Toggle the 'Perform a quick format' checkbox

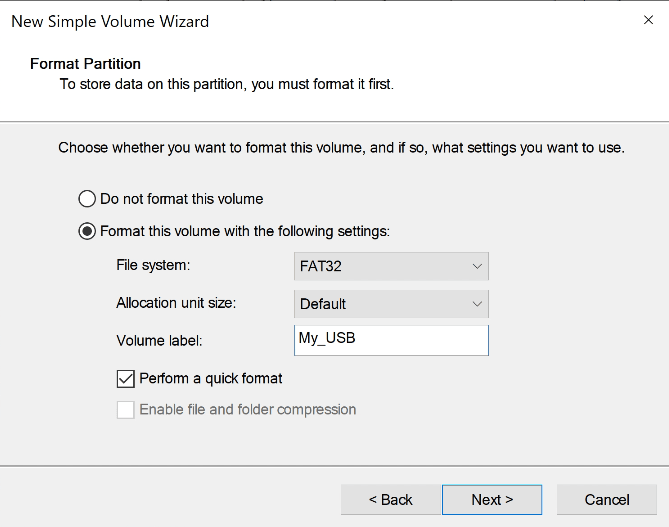(126, 378)
